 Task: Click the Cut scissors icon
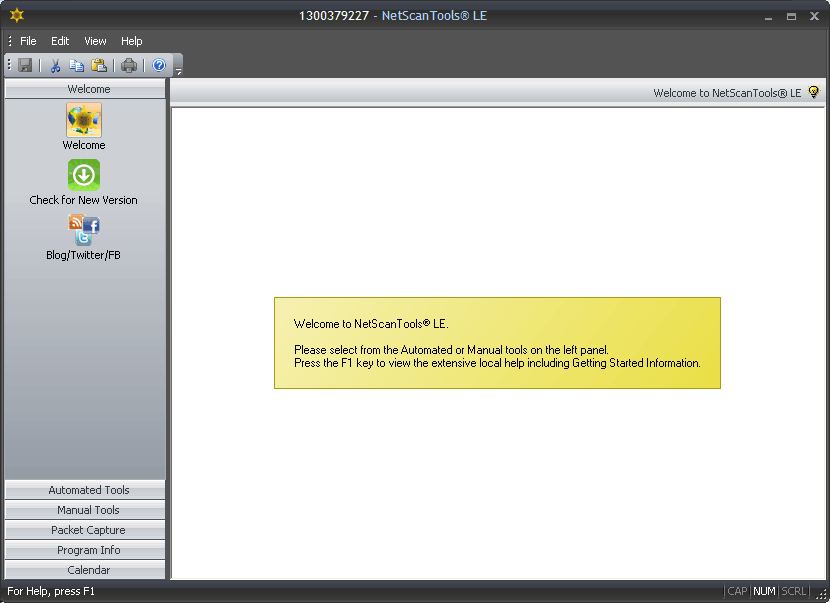coord(55,65)
